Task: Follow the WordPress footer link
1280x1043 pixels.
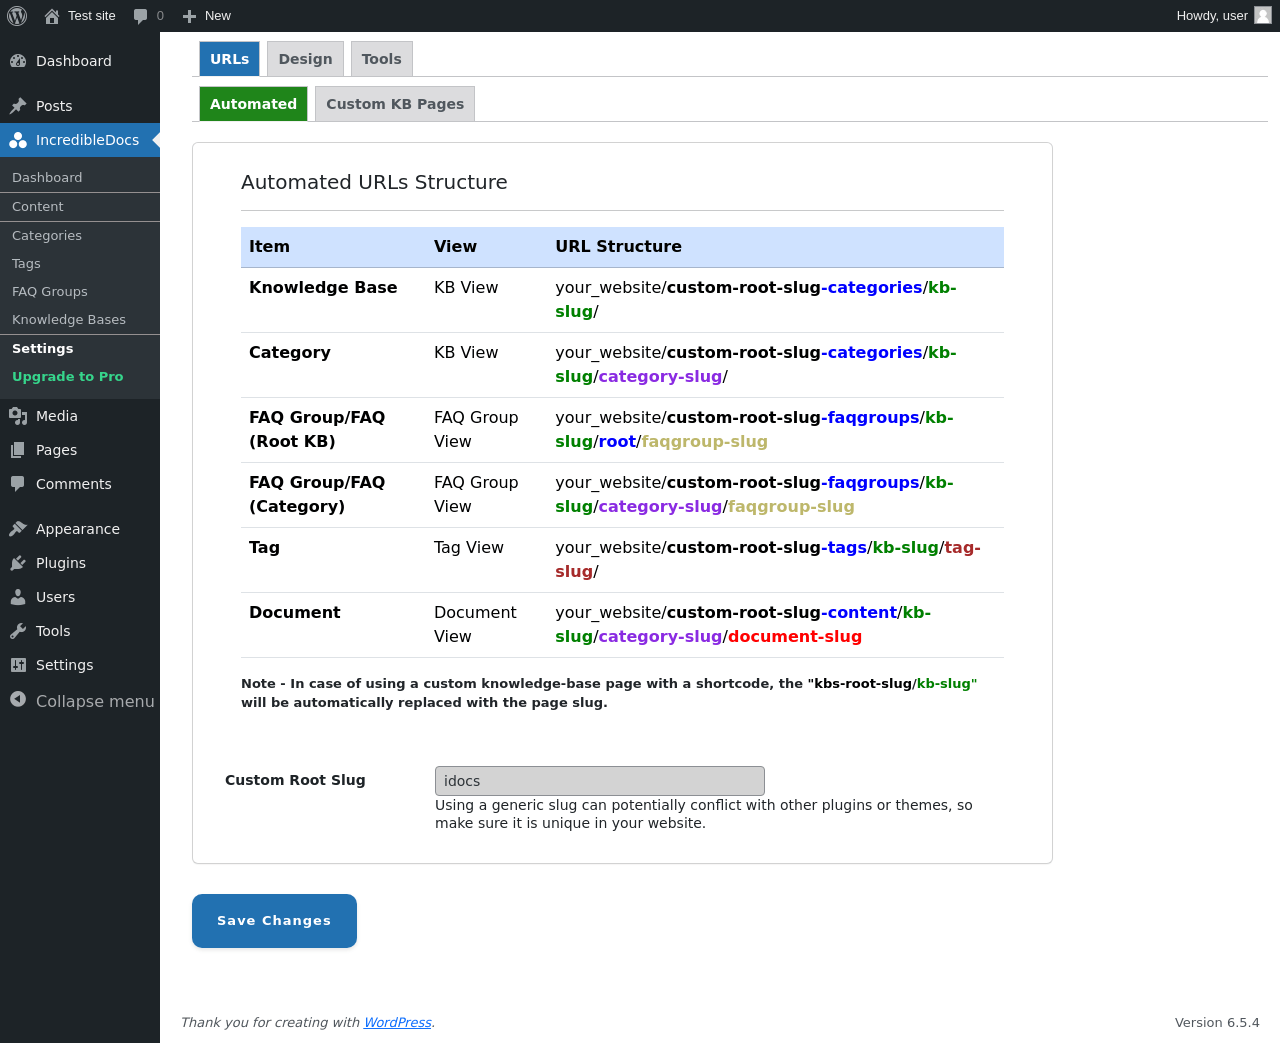Action: [397, 1022]
